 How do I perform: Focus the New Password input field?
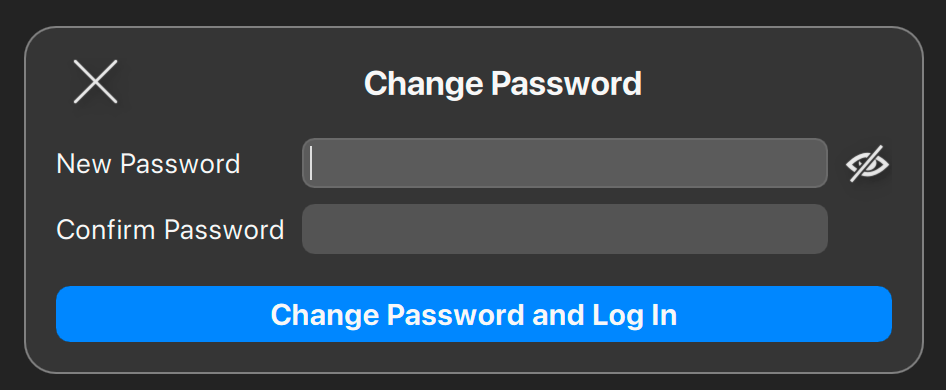pyautogui.click(x=565, y=163)
